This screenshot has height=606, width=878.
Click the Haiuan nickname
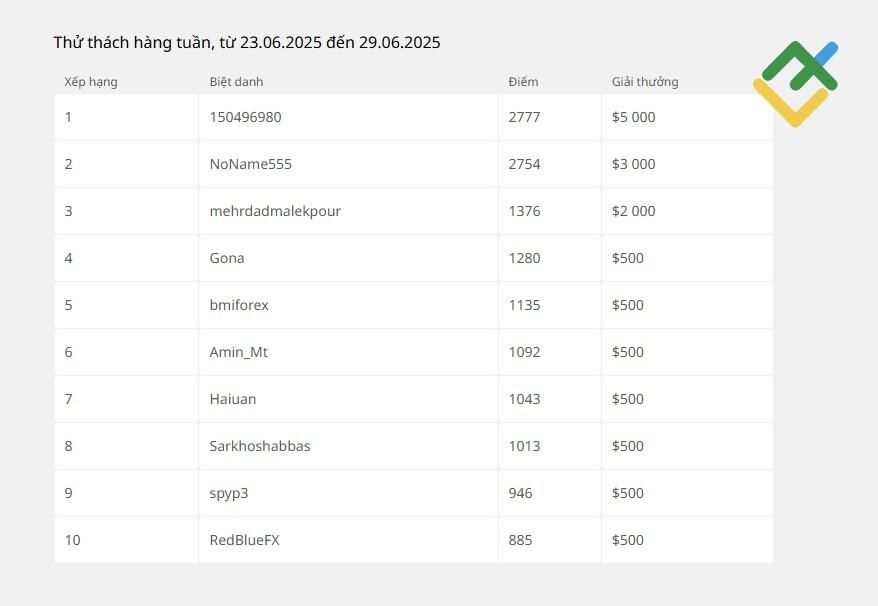click(x=233, y=399)
